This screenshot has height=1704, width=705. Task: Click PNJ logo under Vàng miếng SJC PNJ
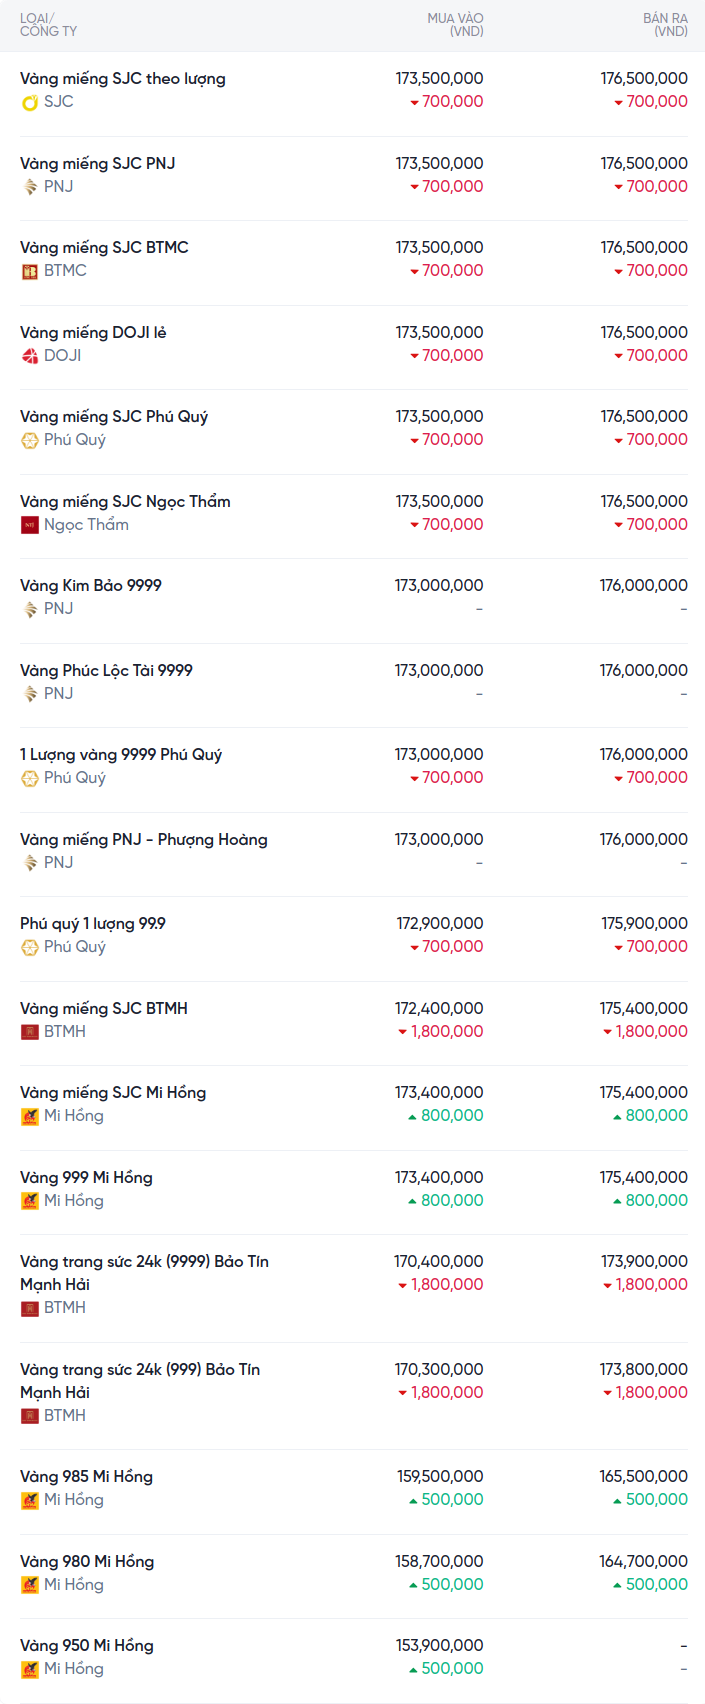pyautogui.click(x=30, y=187)
